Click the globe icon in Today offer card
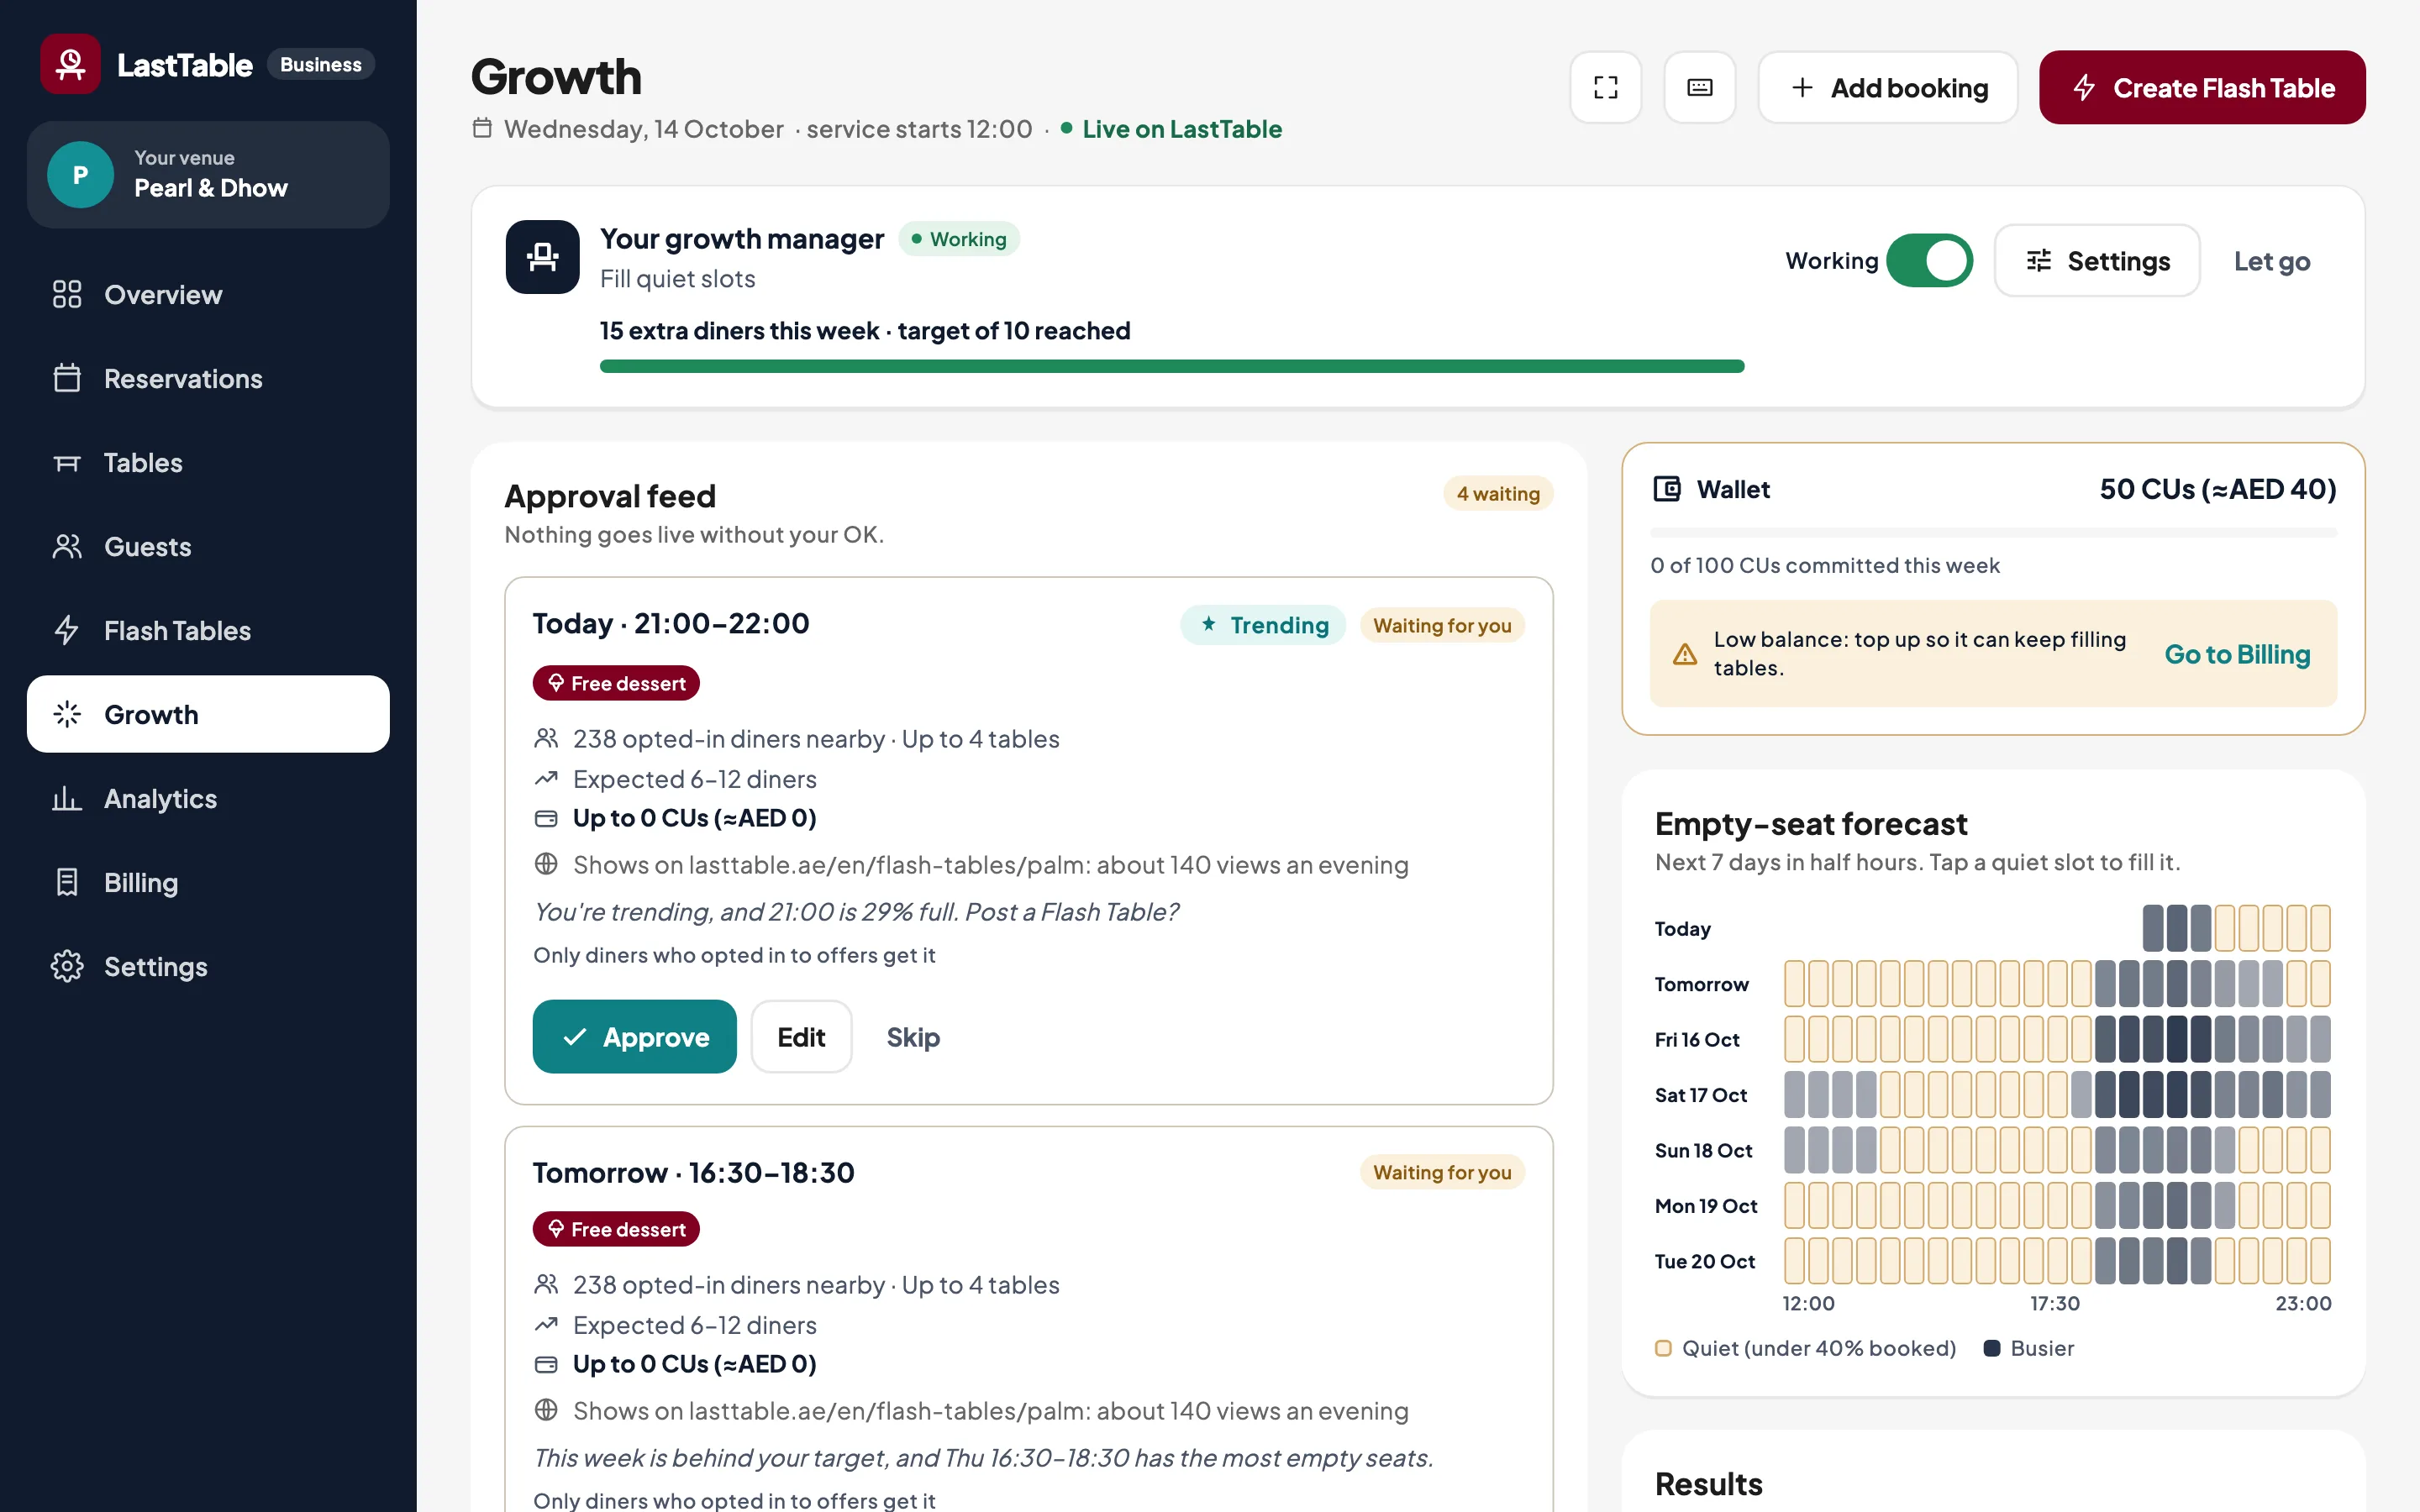The width and height of the screenshot is (2420, 1512). coord(546,864)
